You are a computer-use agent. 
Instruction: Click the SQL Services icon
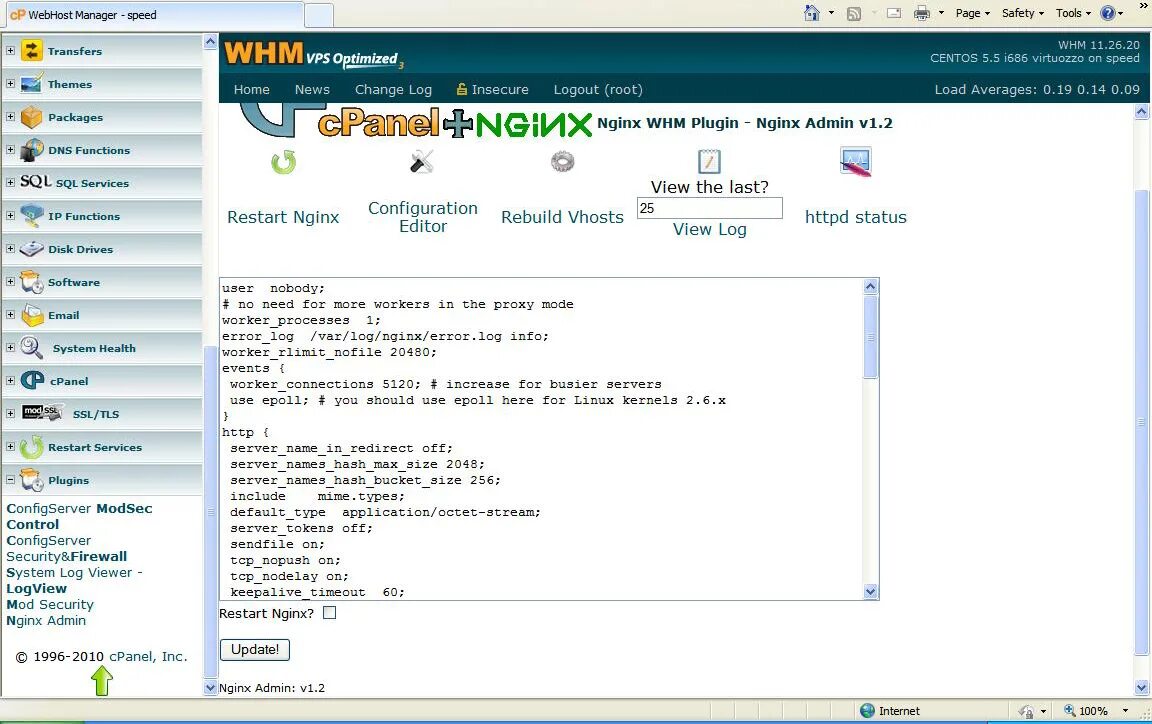(x=35, y=182)
